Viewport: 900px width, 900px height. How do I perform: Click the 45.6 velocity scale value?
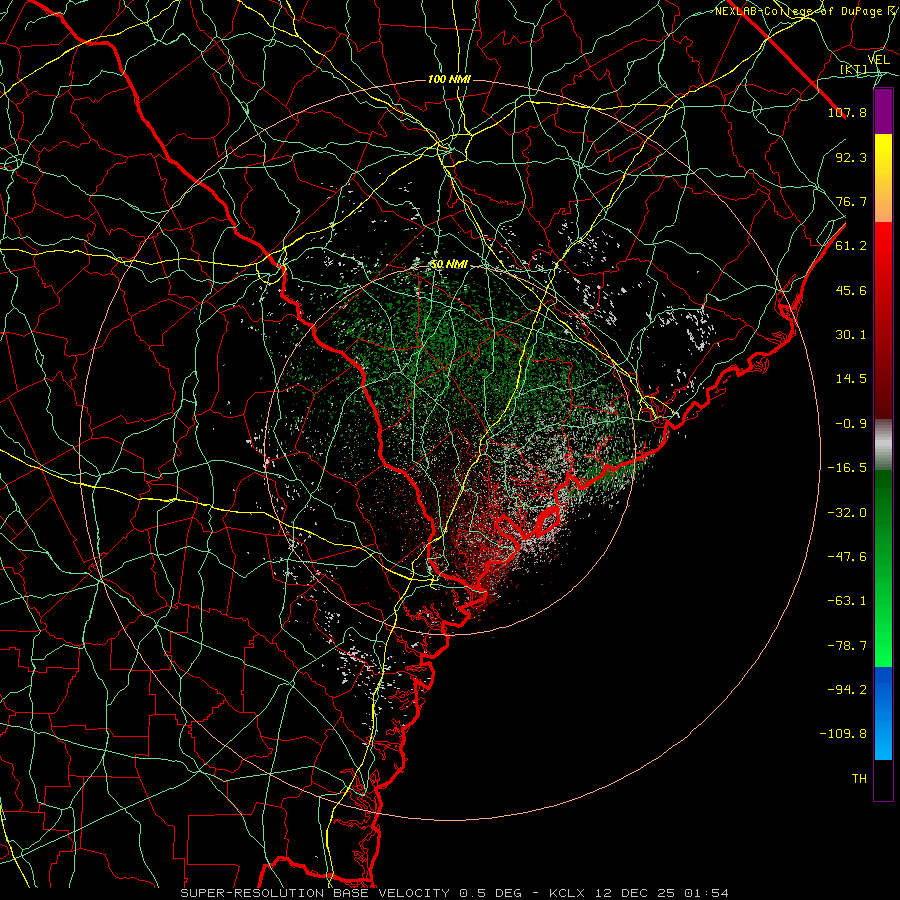pos(851,290)
